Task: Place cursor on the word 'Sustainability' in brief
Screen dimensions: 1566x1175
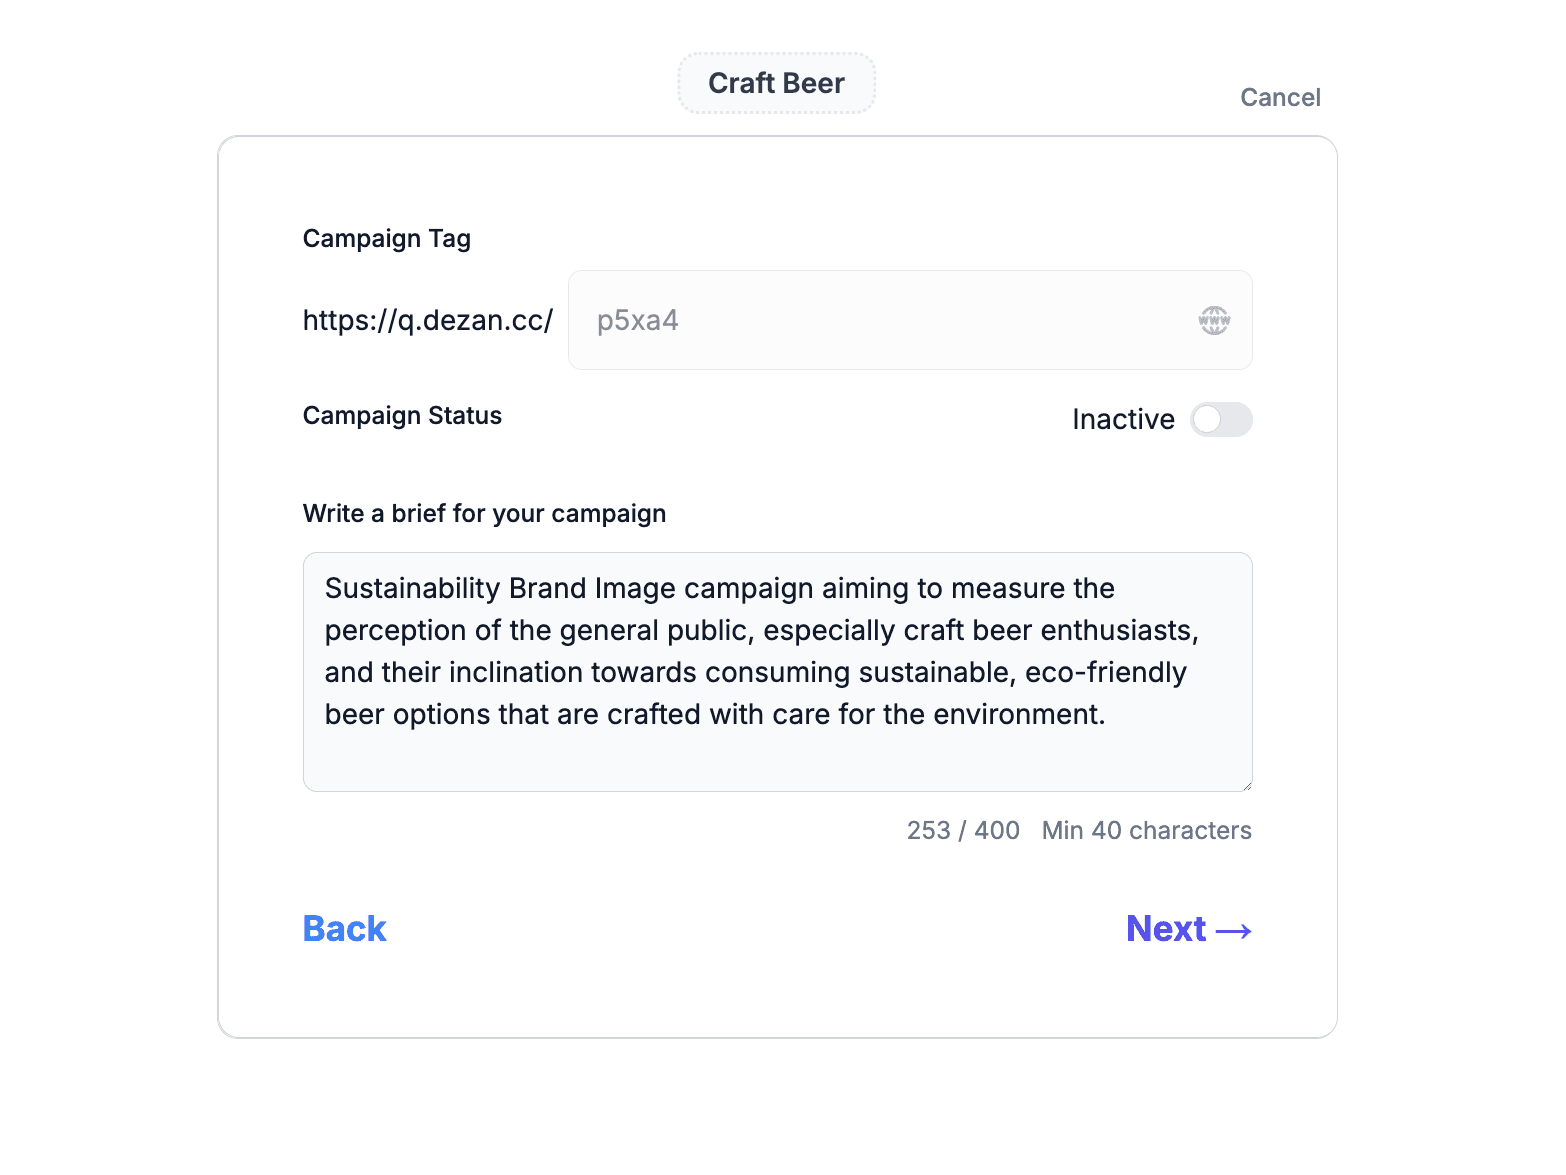Action: tap(412, 589)
